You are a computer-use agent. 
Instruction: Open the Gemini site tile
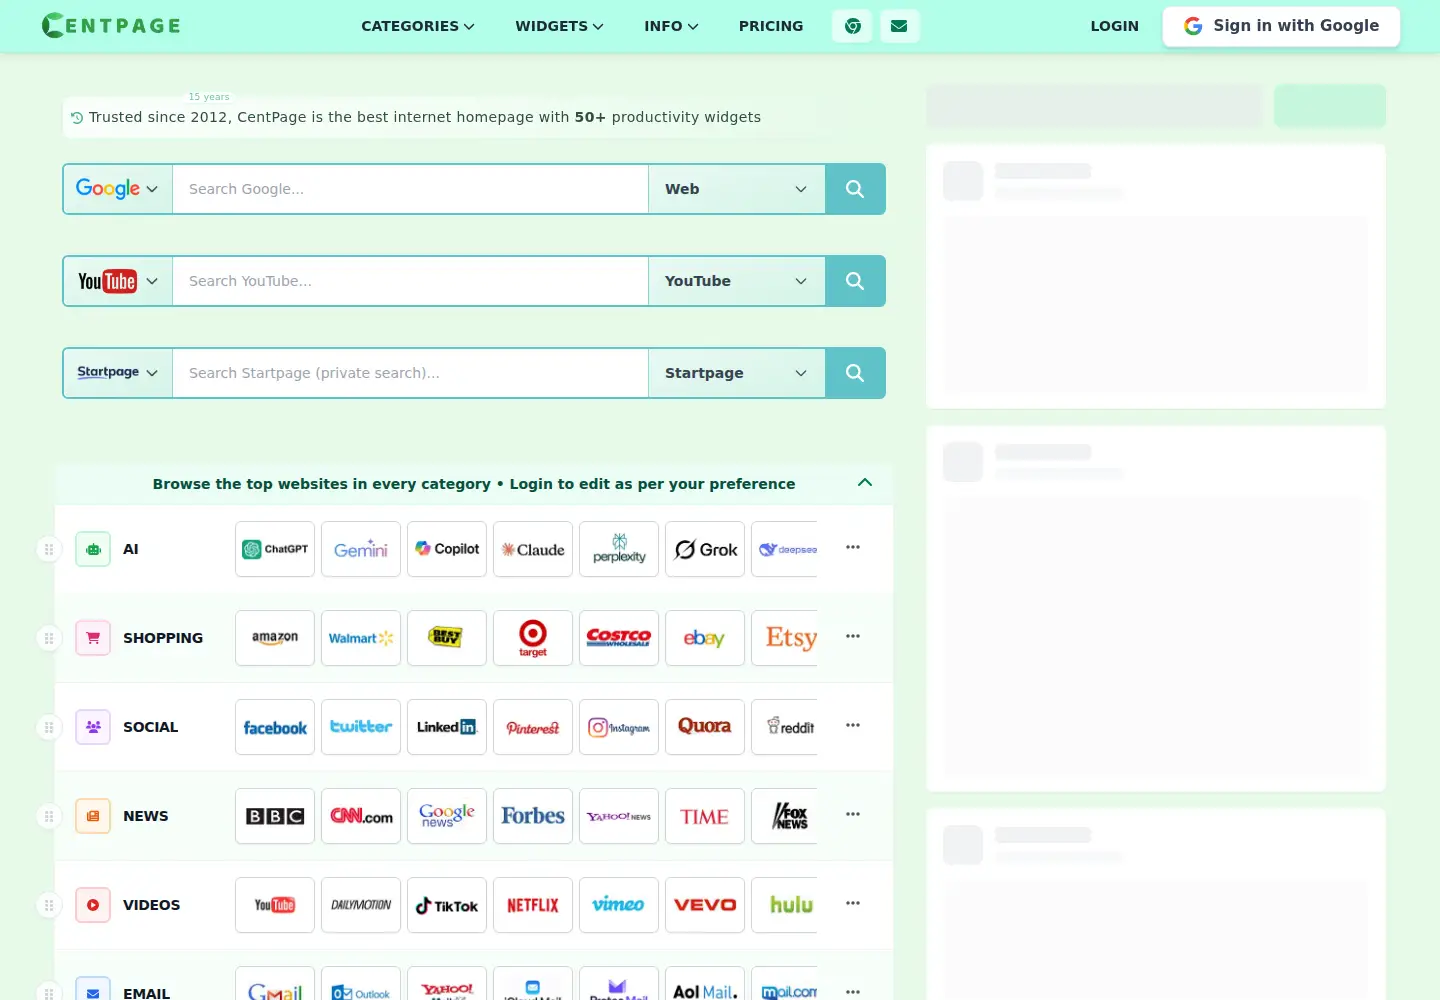pos(361,549)
